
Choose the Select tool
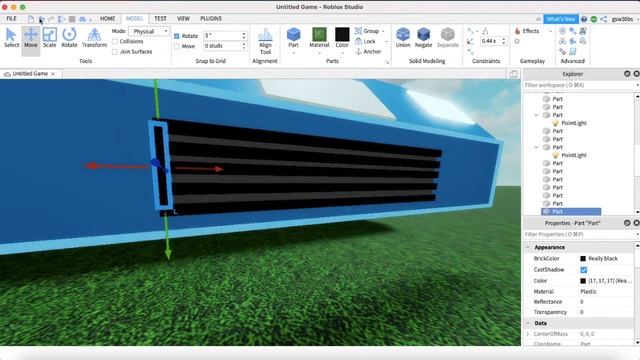coord(11,38)
